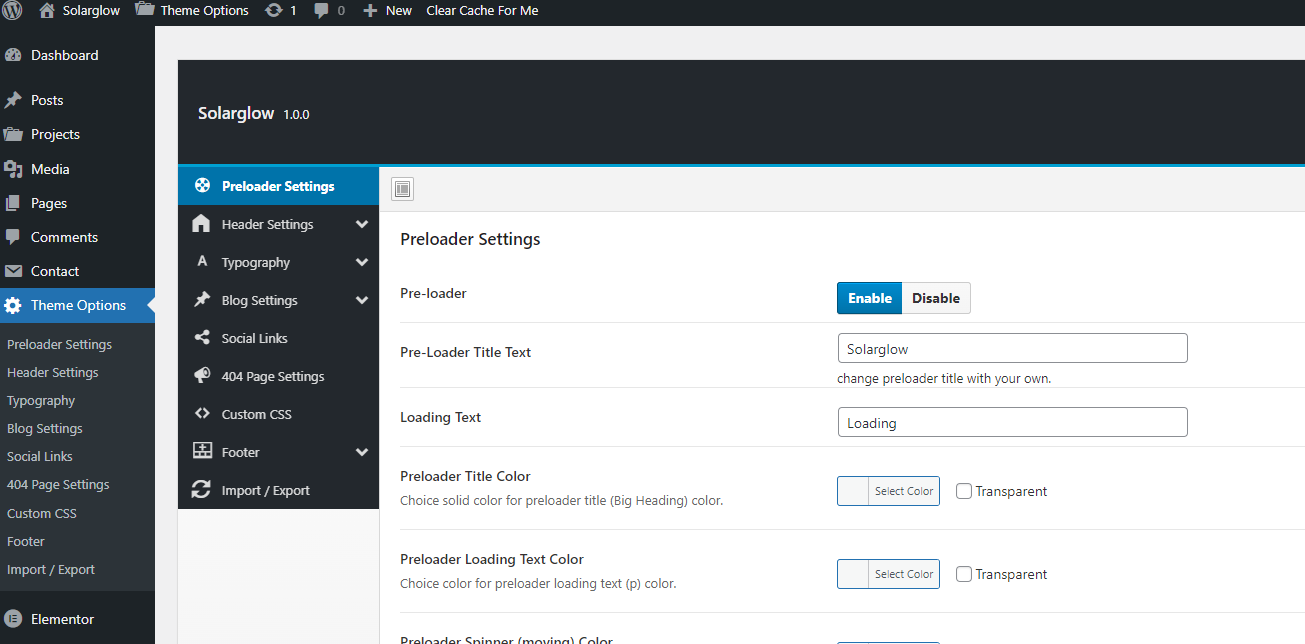This screenshot has width=1305, height=644.
Task: Click the Header Settings house icon
Action: click(x=202, y=223)
